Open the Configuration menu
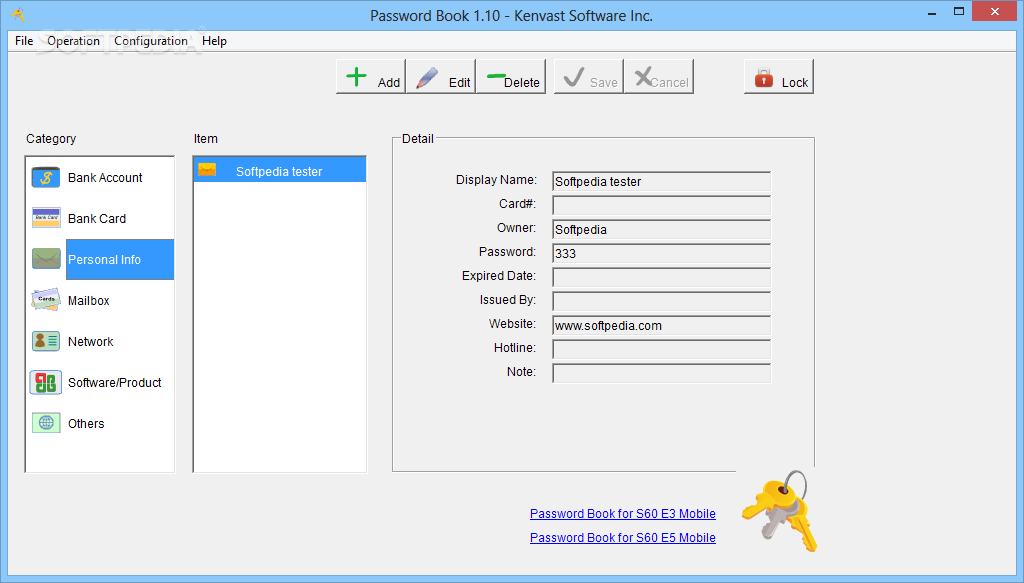The image size is (1024, 583). point(151,41)
